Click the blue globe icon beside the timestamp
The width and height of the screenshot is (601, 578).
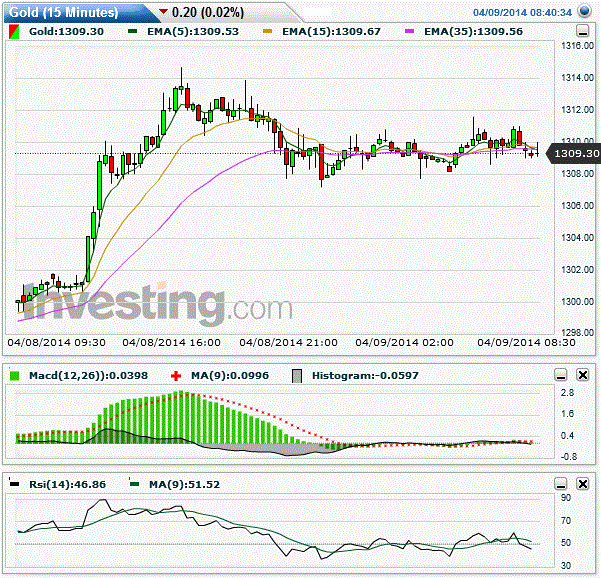pos(584,11)
